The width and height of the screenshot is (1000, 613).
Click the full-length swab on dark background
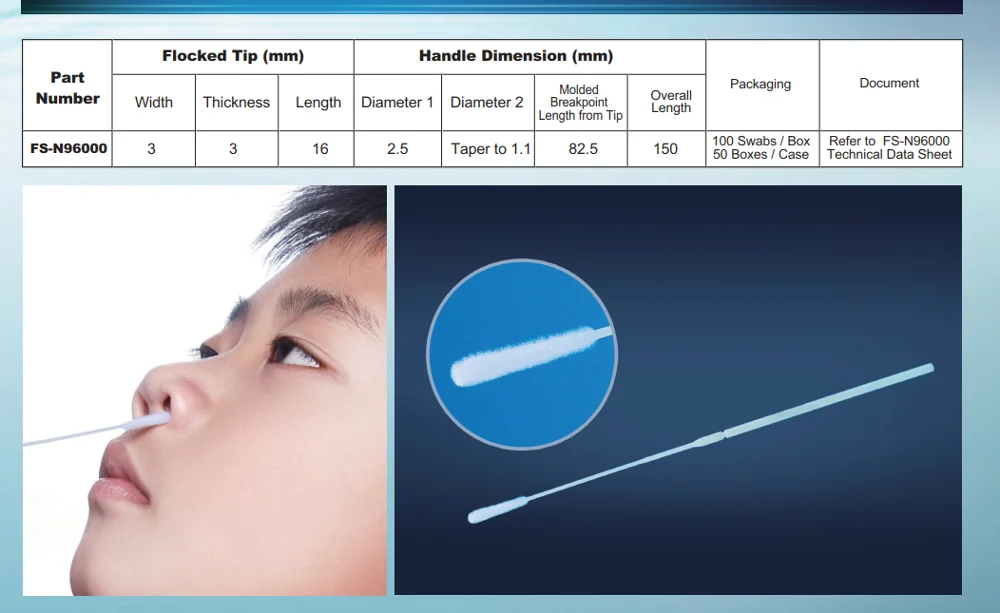click(x=700, y=442)
